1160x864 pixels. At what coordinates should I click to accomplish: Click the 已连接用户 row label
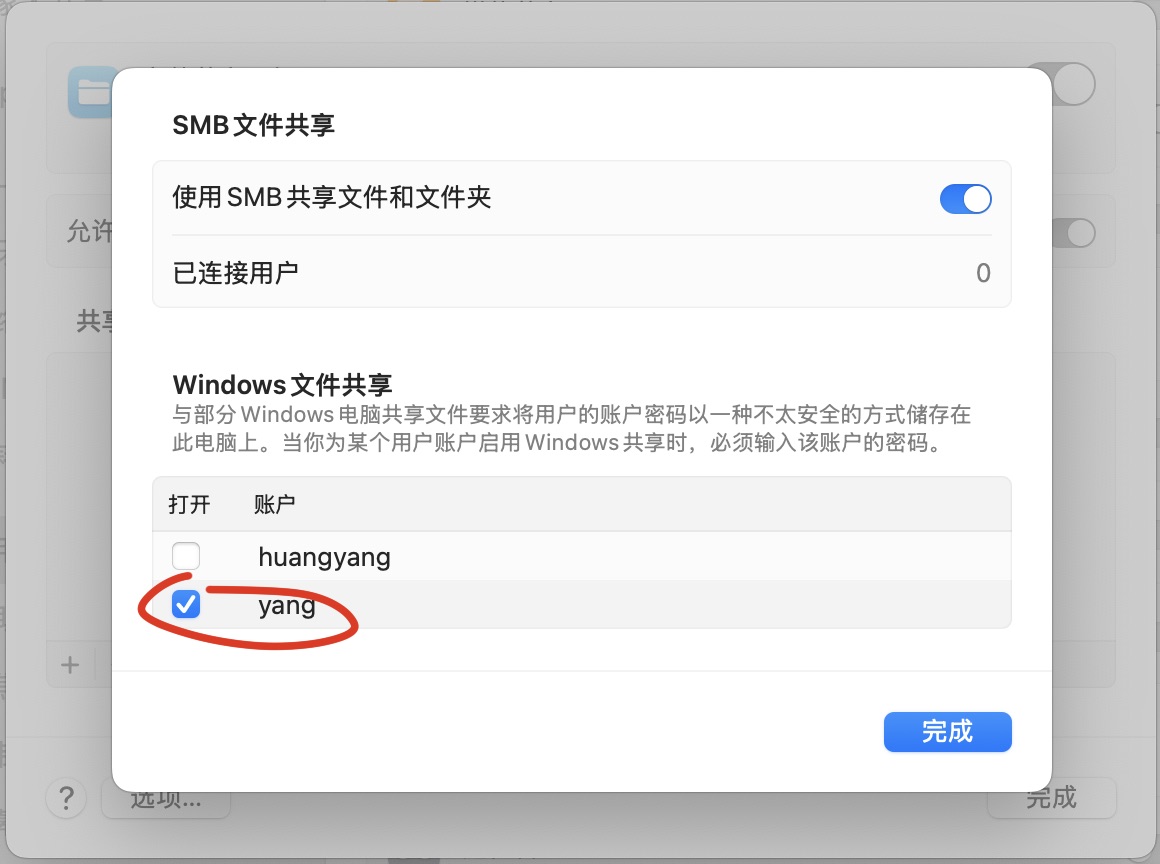[235, 273]
